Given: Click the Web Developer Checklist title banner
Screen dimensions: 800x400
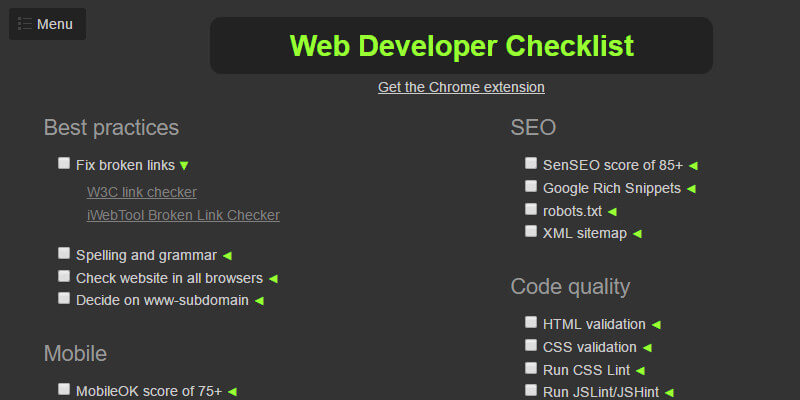Looking at the screenshot, I should [x=461, y=46].
